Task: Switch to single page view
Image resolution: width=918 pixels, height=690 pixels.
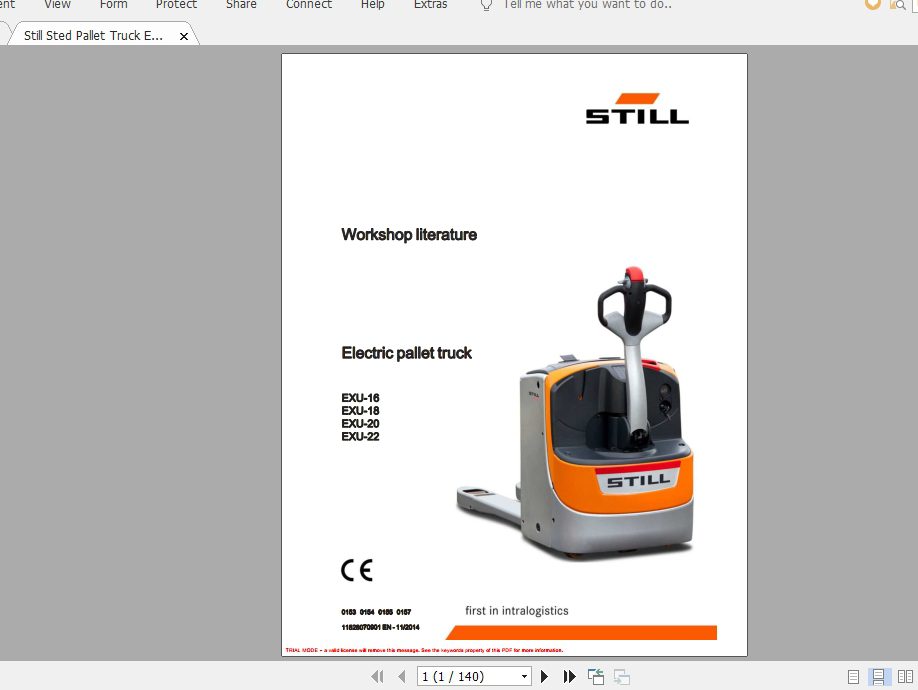Action: pyautogui.click(x=853, y=677)
